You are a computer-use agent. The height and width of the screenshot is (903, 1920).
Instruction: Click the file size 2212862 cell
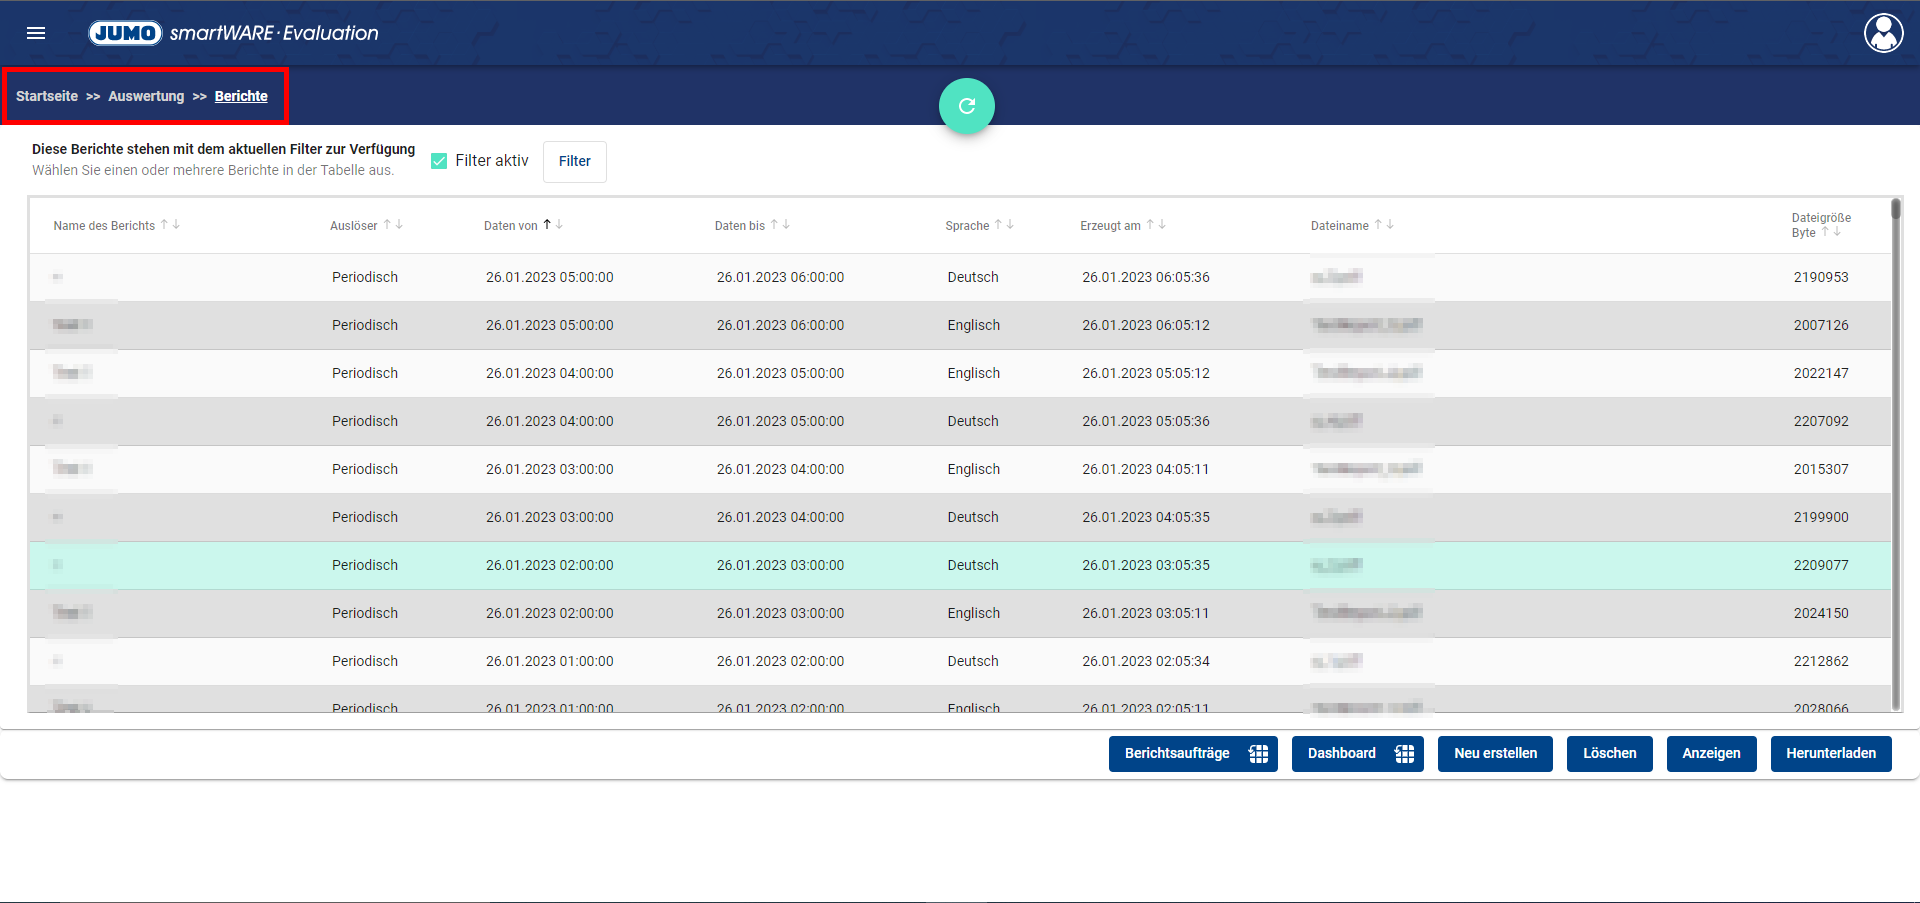(1821, 662)
